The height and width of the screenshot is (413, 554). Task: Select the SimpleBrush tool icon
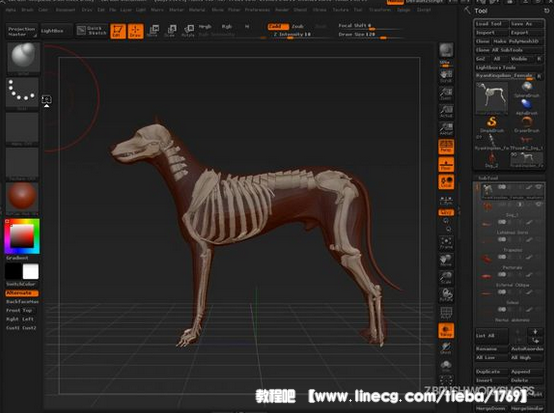pos(491,124)
